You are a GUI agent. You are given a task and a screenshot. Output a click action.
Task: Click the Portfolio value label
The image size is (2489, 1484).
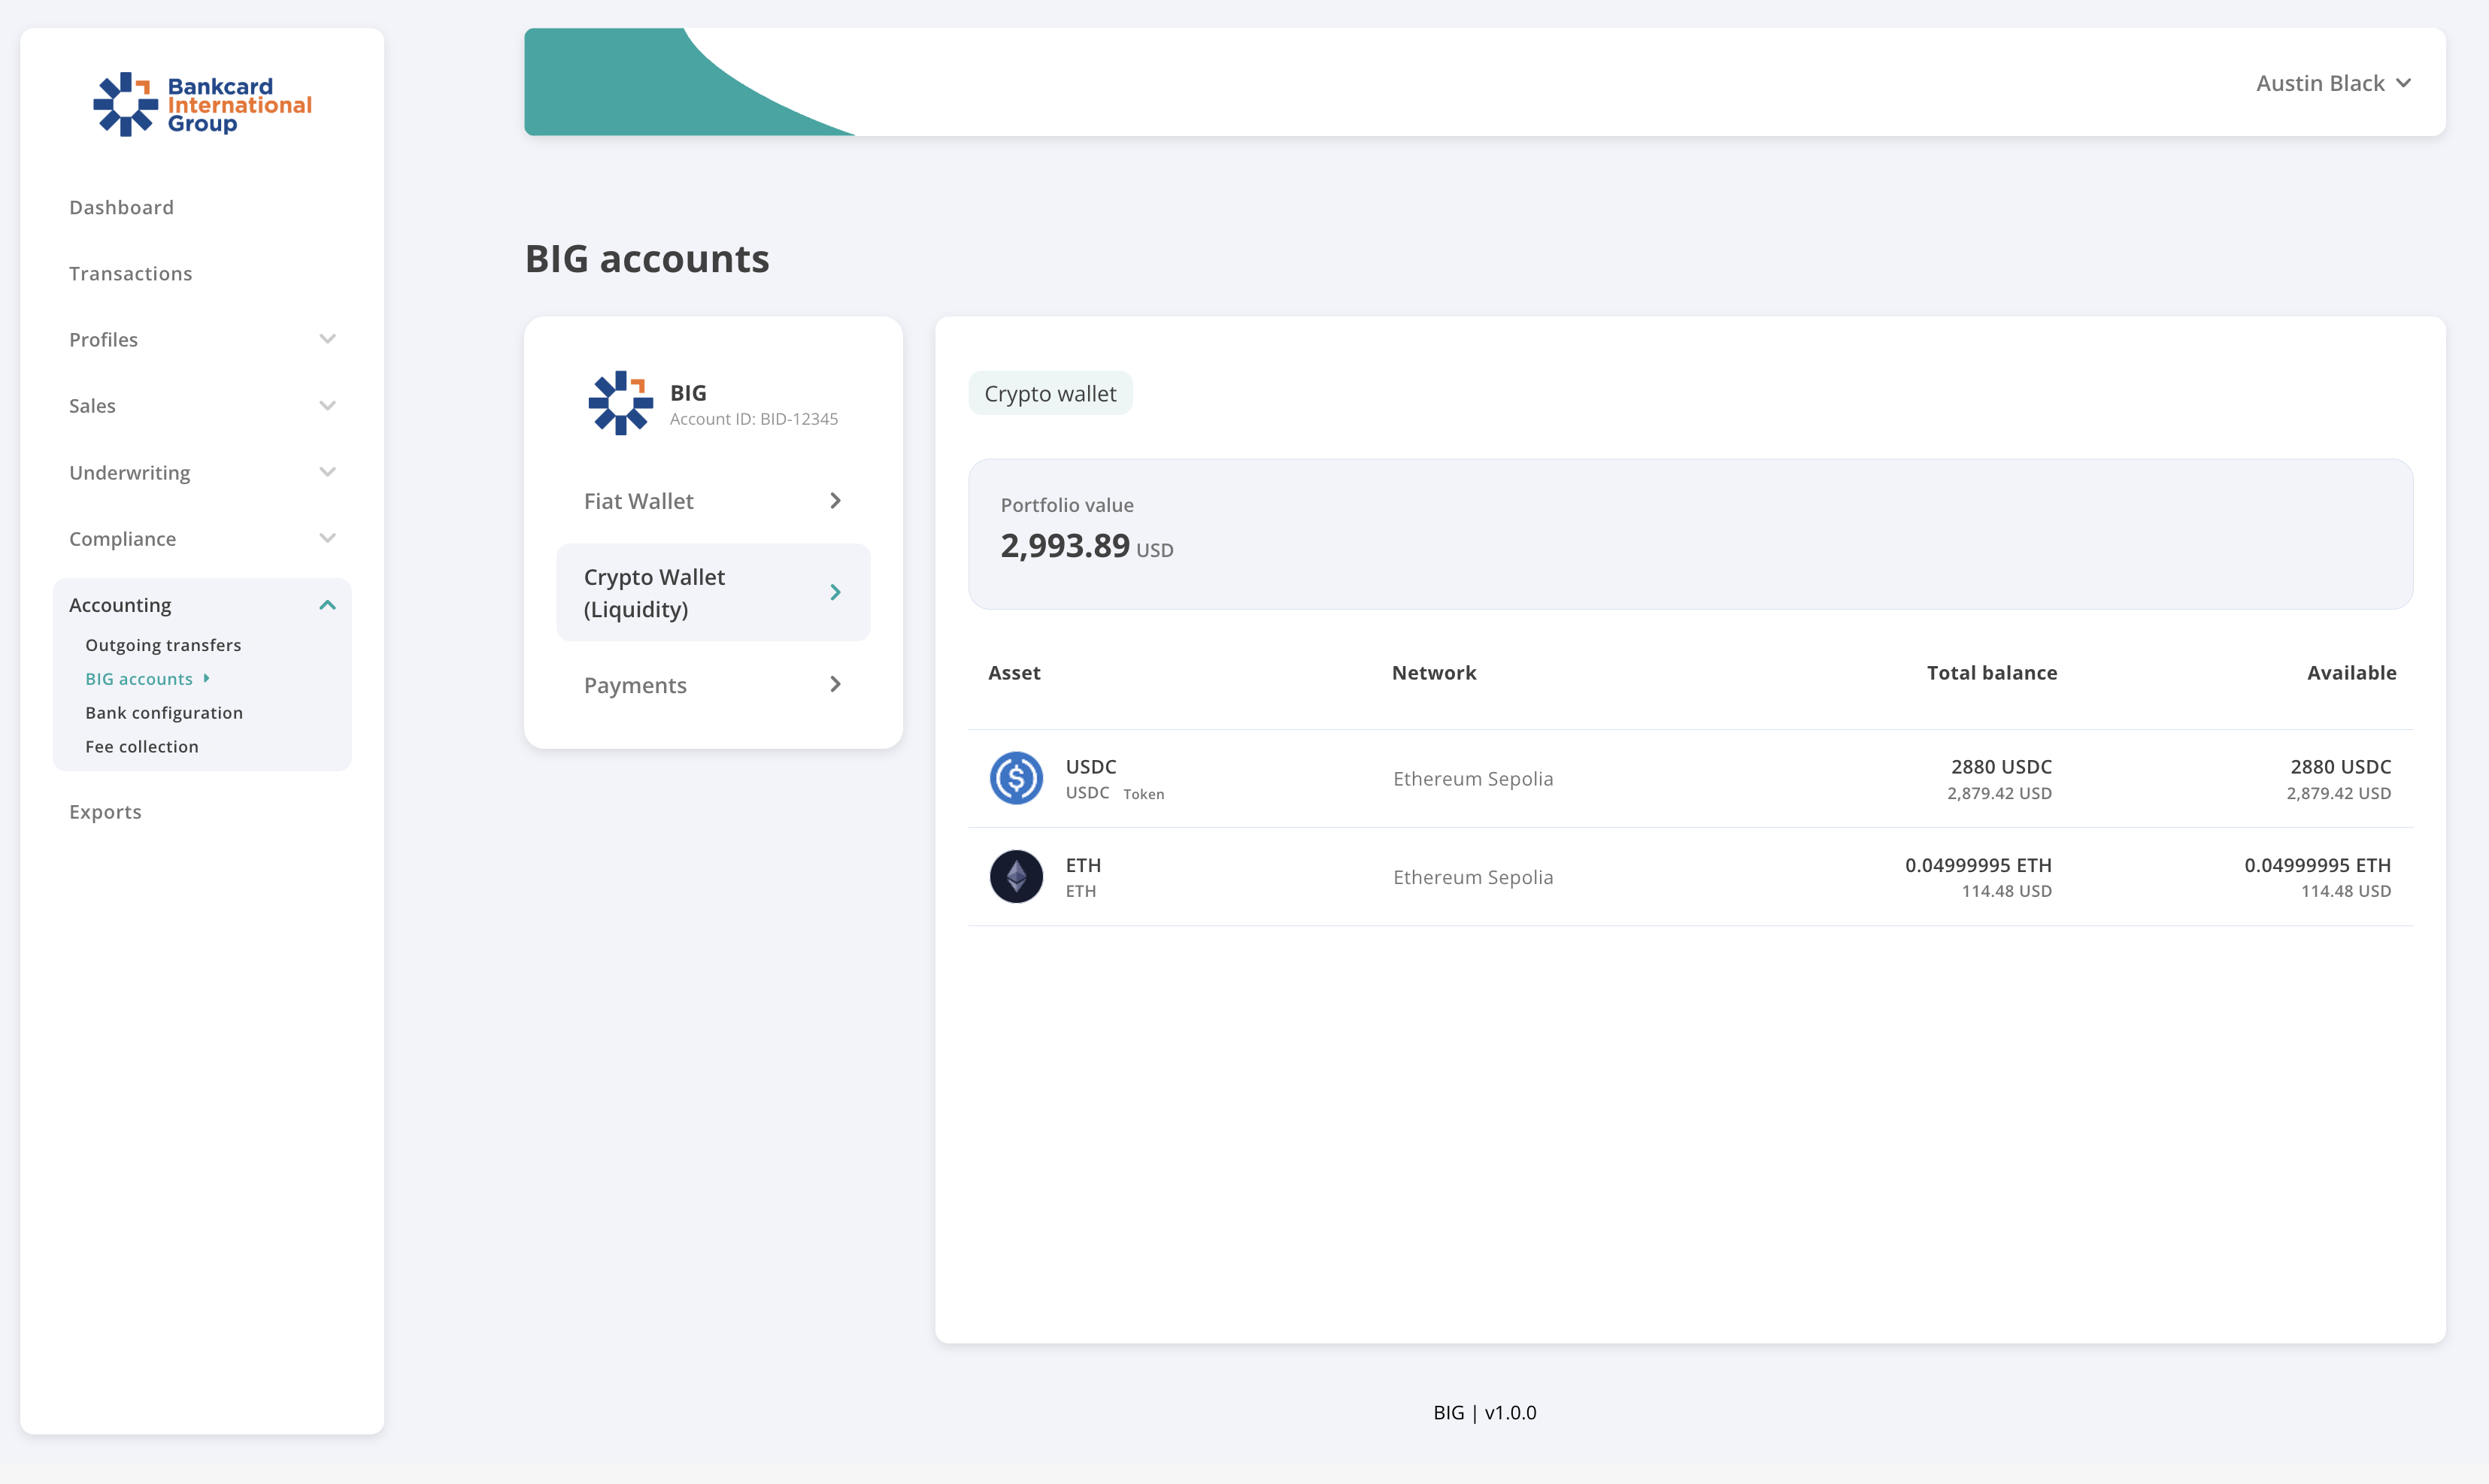click(x=1067, y=505)
